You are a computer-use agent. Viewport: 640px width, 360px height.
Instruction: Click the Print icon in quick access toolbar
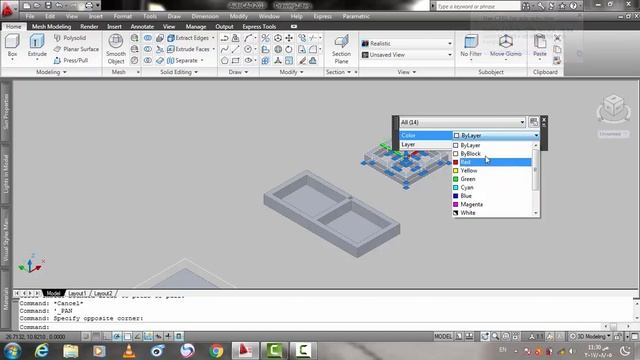pyautogui.click(x=89, y=6)
